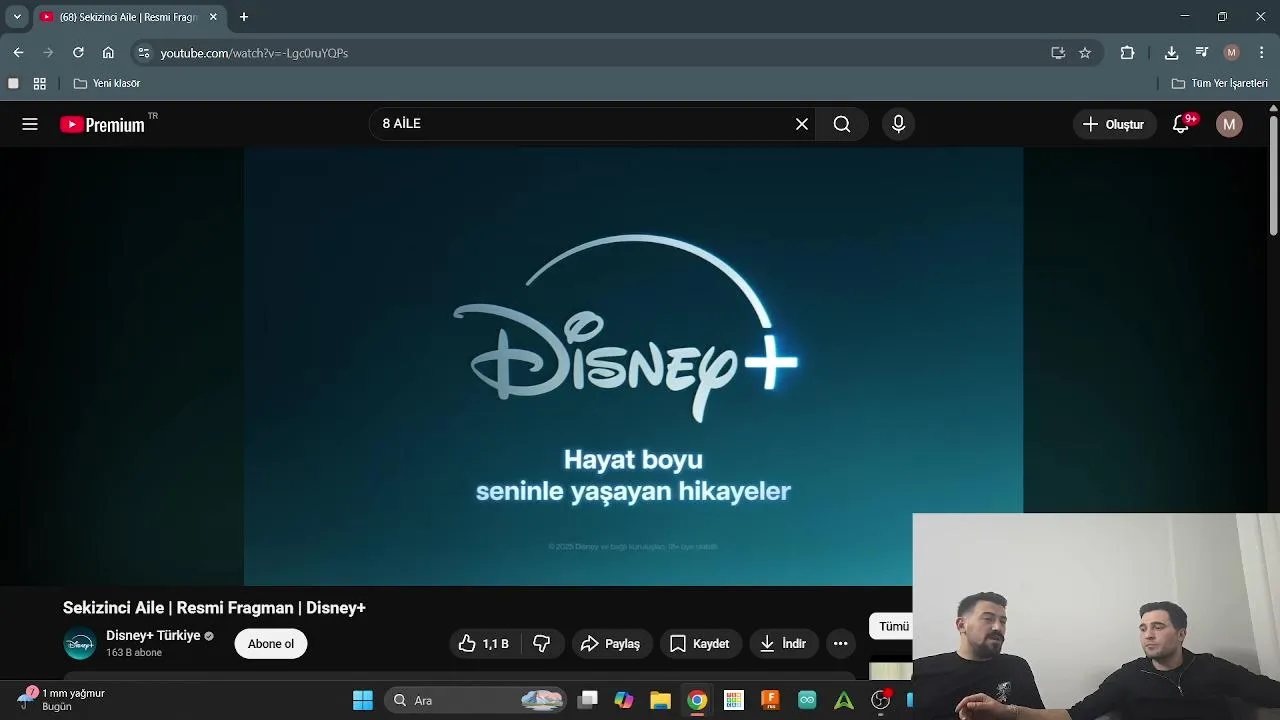1280x720 pixels.
Task: Open the Arduino IDE taskbar icon
Action: 807,700
